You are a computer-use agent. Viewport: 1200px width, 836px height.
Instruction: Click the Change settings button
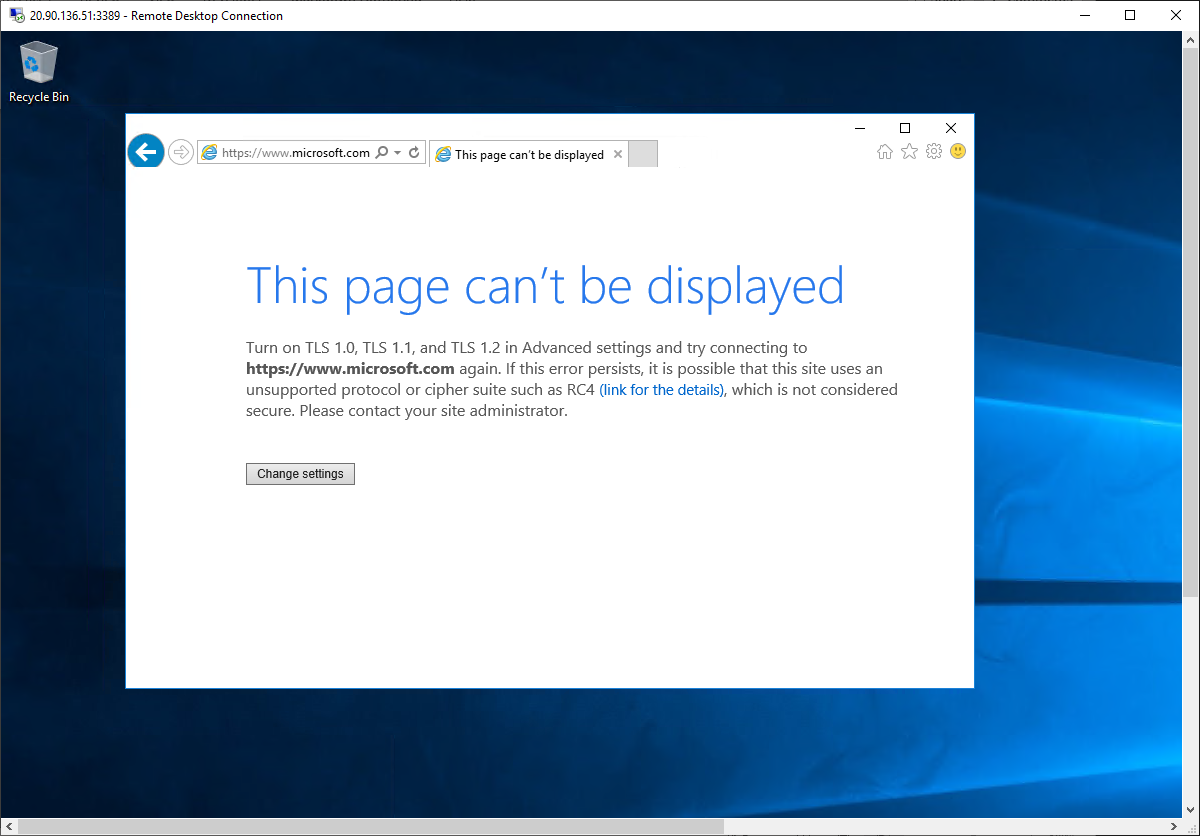pos(300,473)
